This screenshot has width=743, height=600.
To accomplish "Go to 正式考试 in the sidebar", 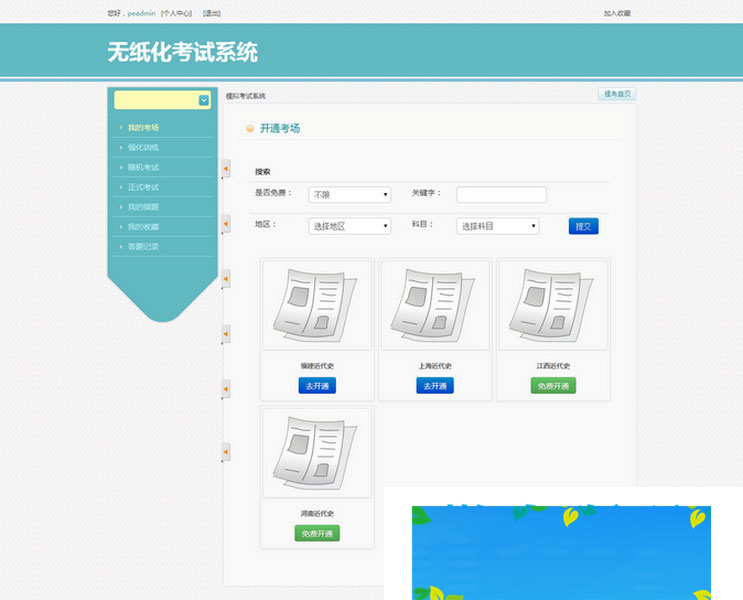I will pos(143,187).
